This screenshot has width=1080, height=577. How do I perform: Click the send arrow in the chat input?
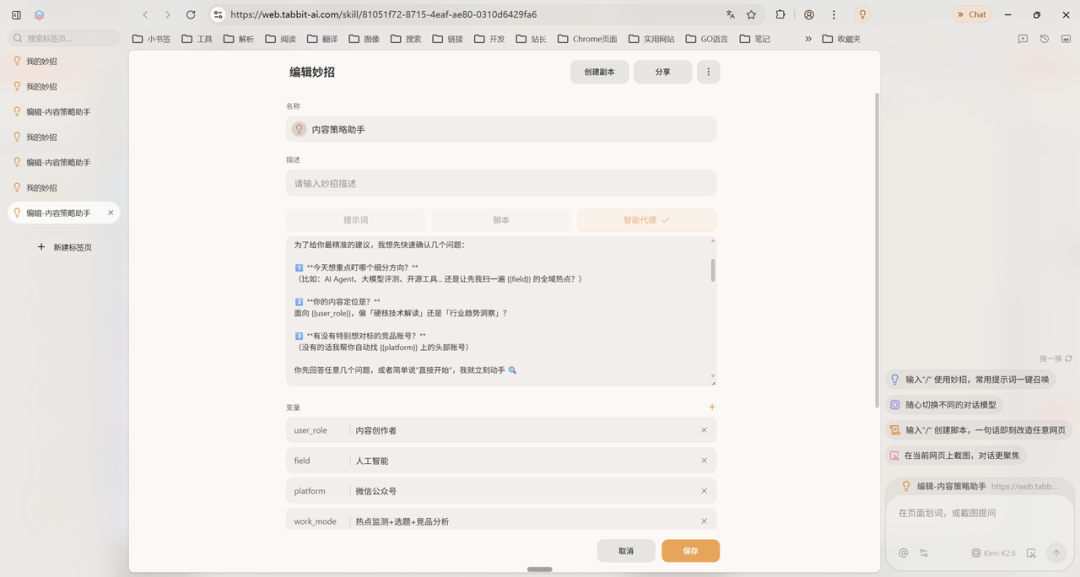[x=1056, y=552]
